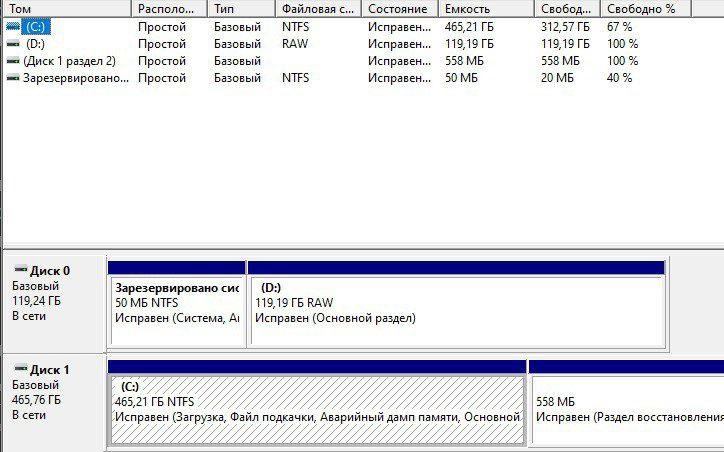Sort by Файловая с... column header
This screenshot has height=452, width=724.
click(x=319, y=8)
